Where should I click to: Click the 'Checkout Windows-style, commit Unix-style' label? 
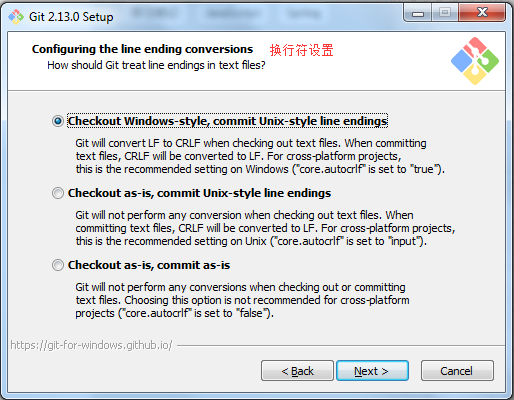[x=227, y=121]
